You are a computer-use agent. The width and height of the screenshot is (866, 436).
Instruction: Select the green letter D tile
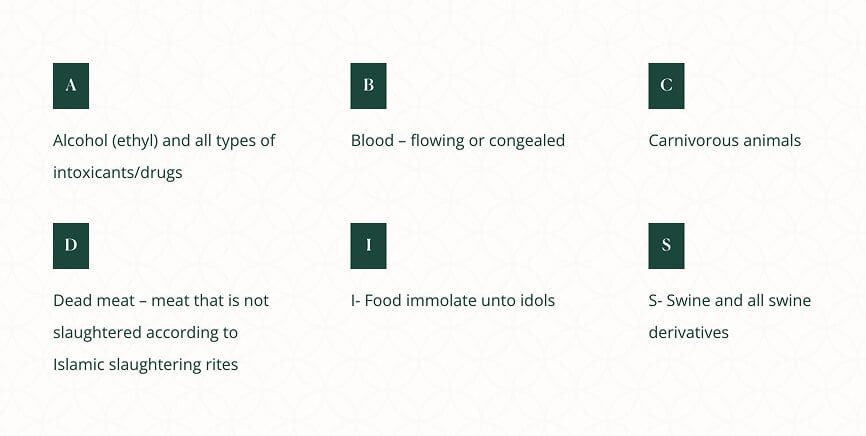point(71,246)
